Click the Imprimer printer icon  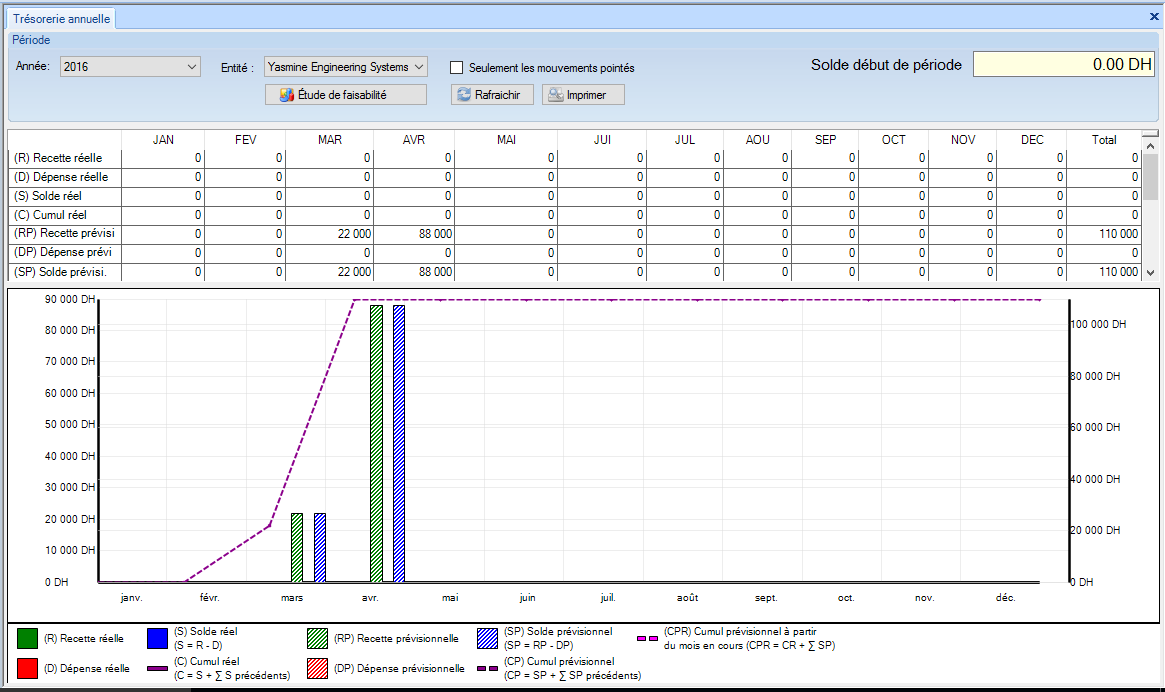554,95
